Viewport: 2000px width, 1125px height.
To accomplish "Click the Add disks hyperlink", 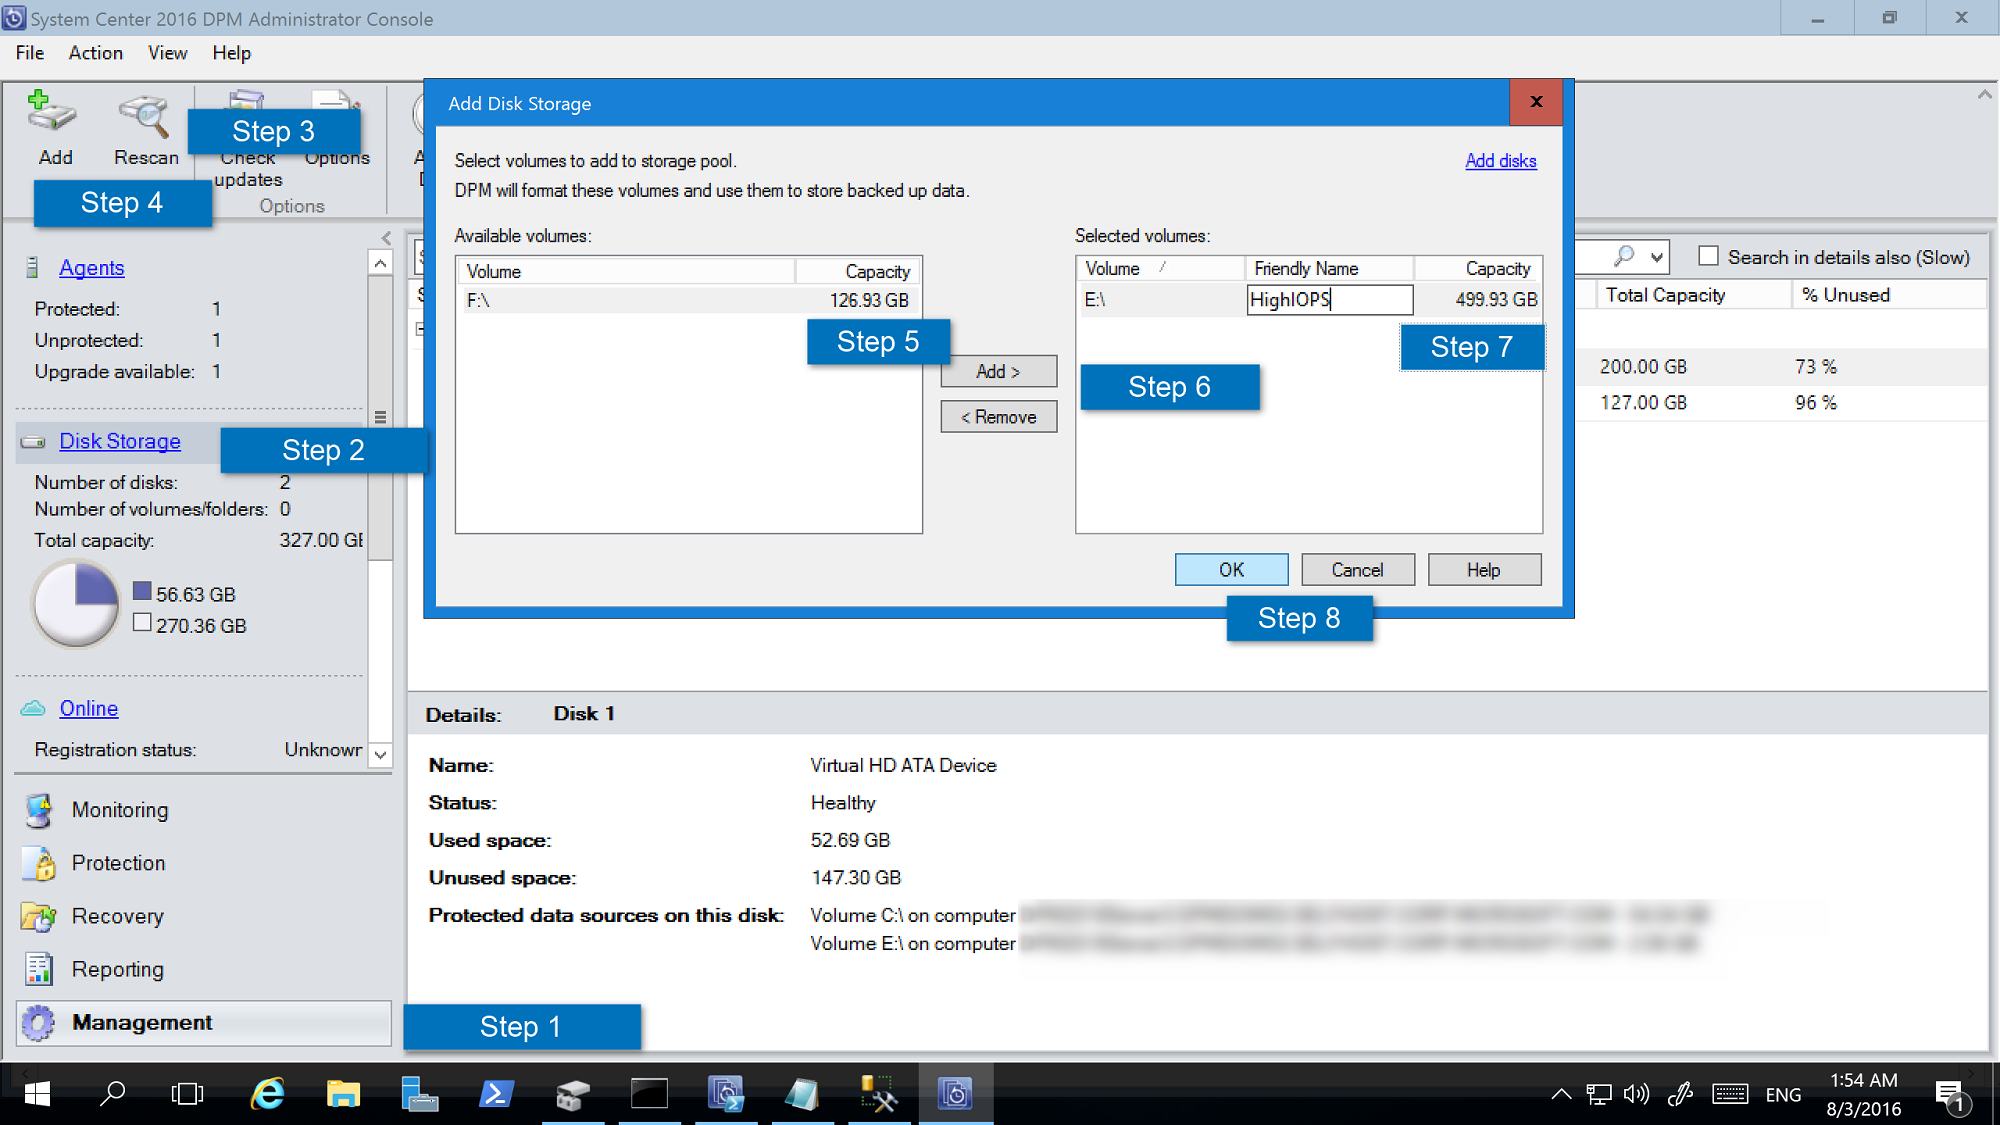I will (1501, 161).
